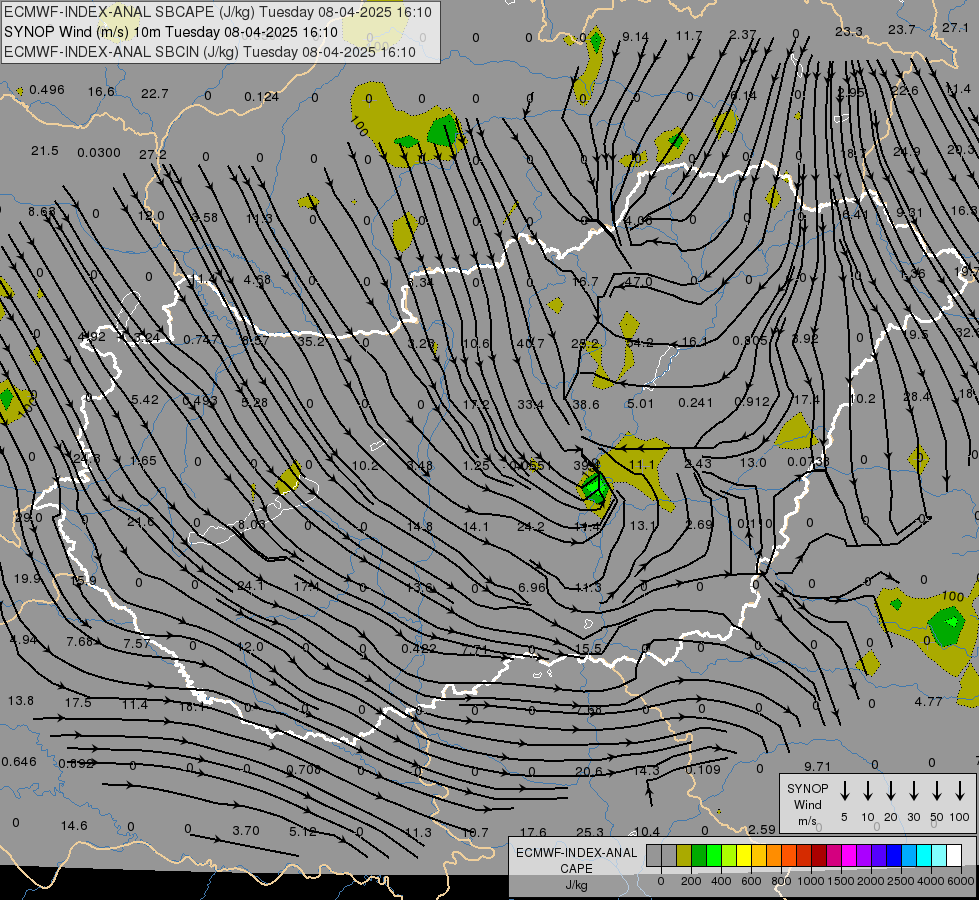Click the '0.646' value at the left edge
Screen dimensions: 979x900
(19, 762)
